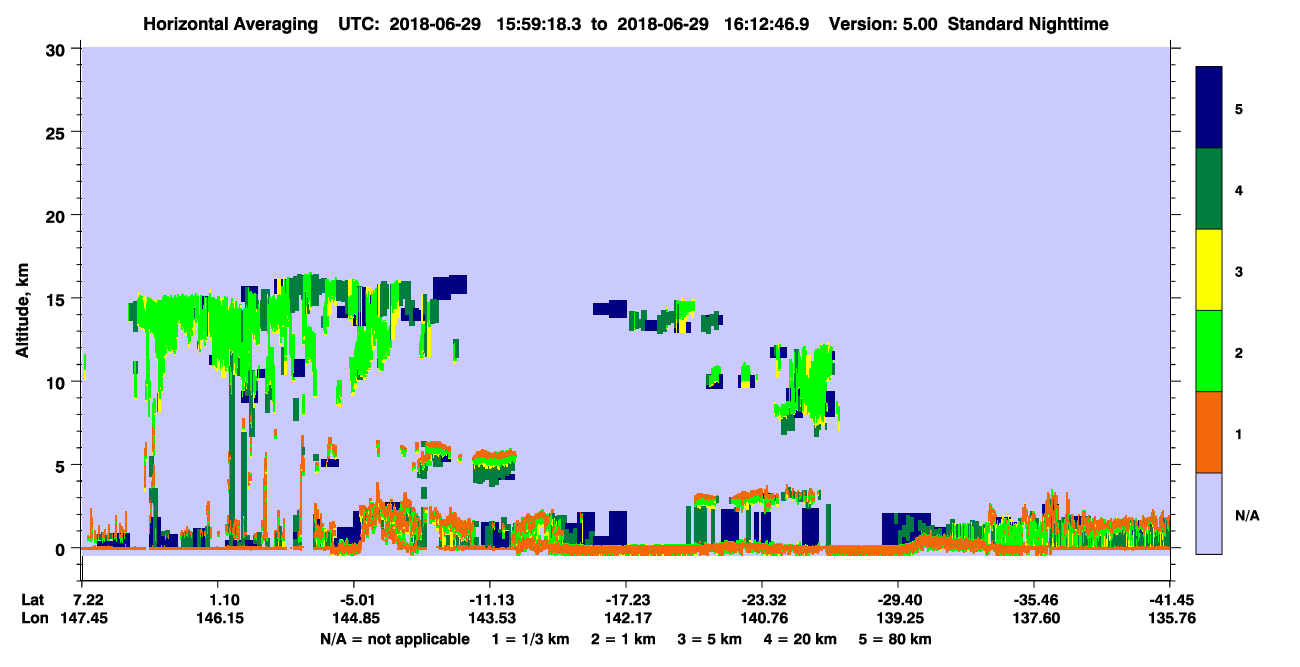Click the colorbar label 4
The image size is (1300, 667).
pyautogui.click(x=1239, y=189)
